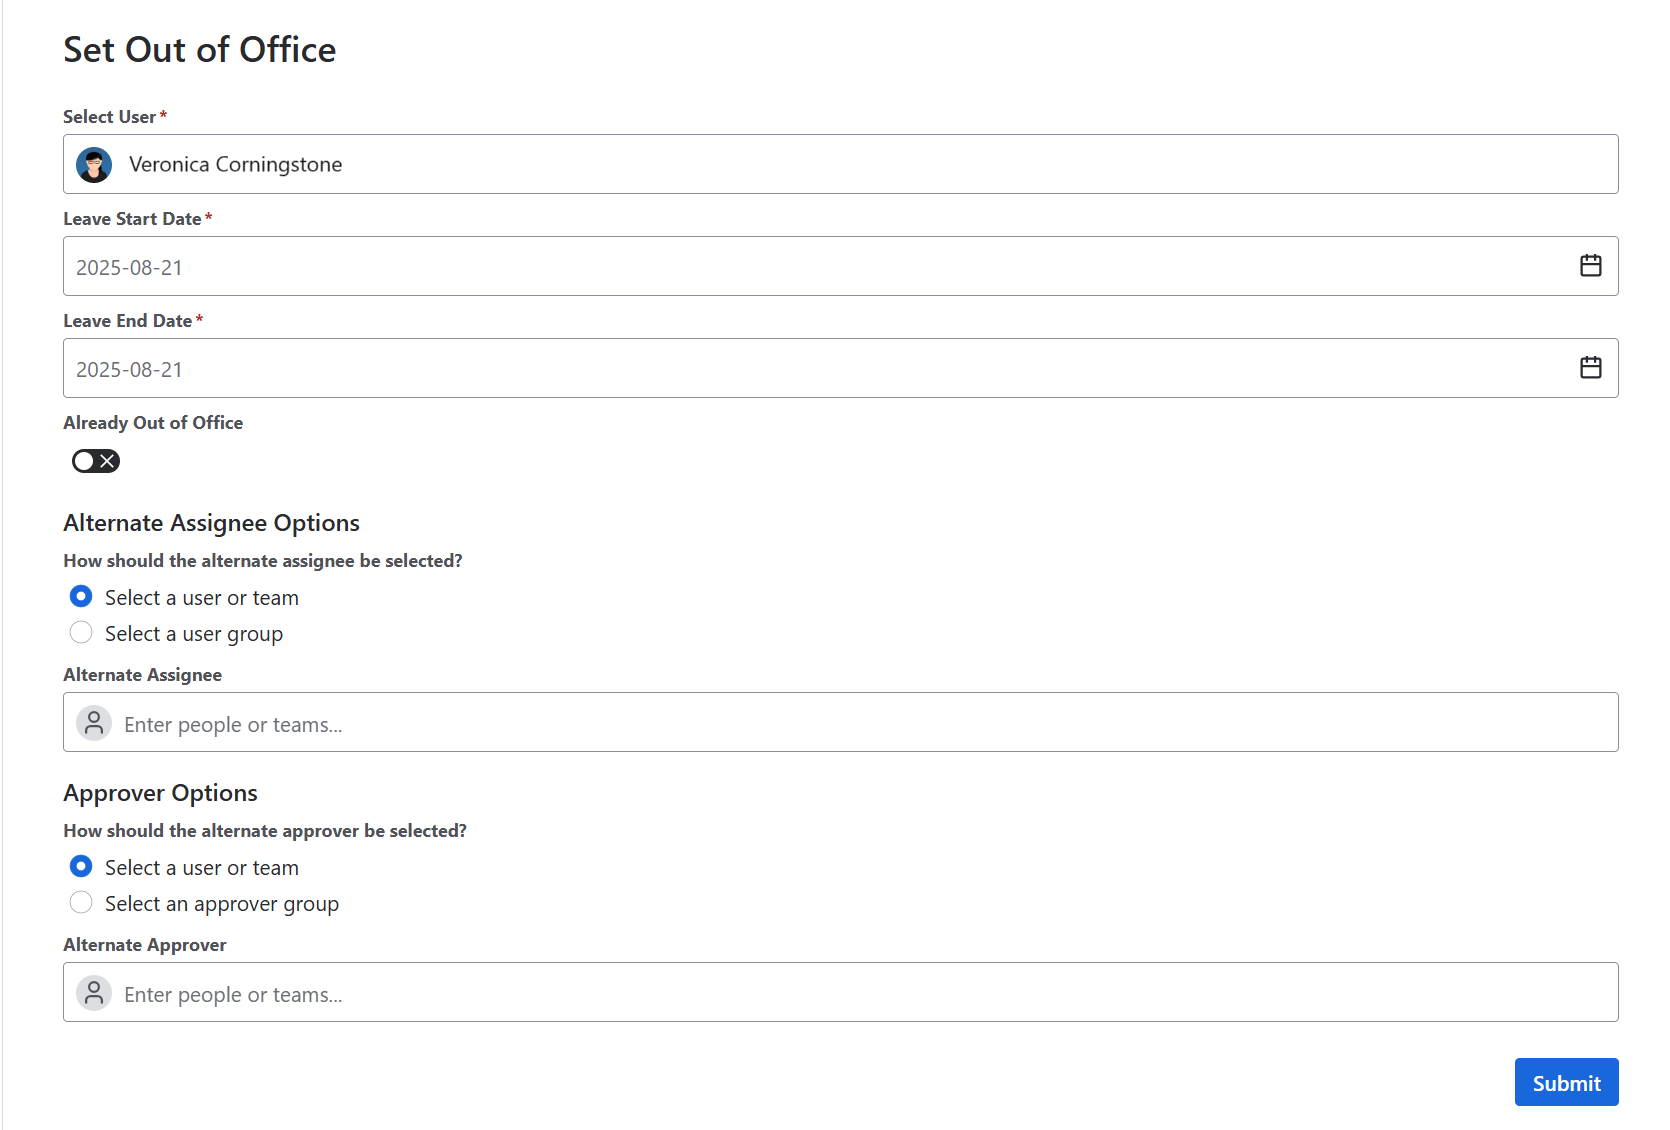Click Veronica Corningstone's avatar icon
The image size is (1670, 1130).
point(94,165)
